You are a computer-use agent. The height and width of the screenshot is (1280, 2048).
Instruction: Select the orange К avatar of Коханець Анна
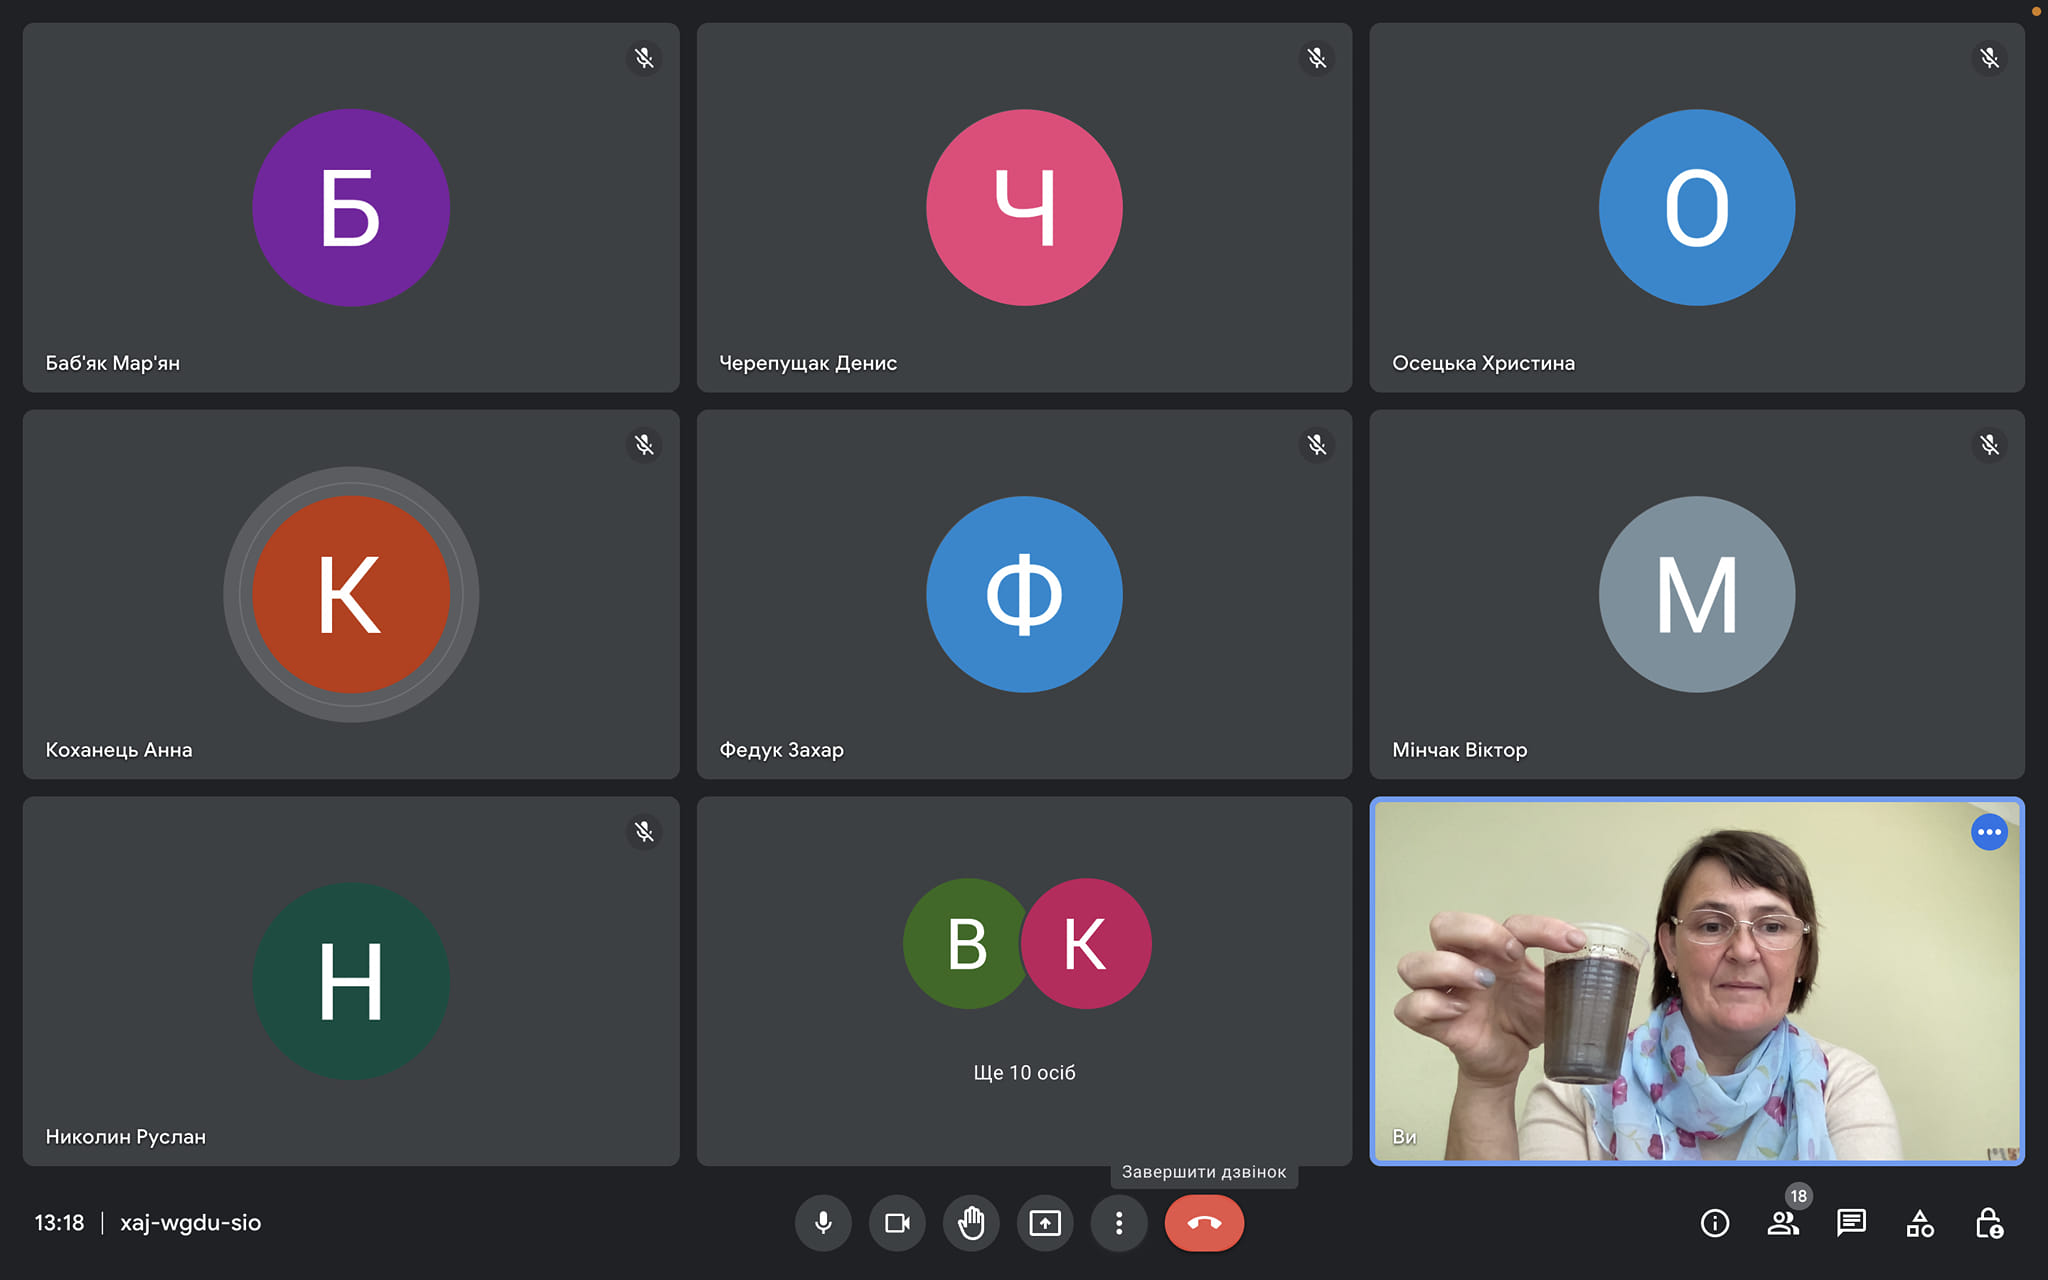[x=351, y=594]
